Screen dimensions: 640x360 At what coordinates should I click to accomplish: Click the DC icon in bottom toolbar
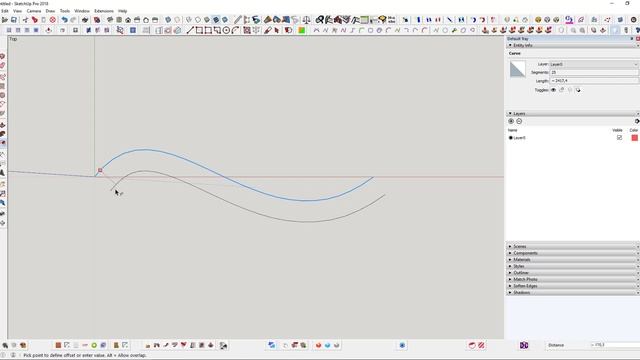point(524,345)
